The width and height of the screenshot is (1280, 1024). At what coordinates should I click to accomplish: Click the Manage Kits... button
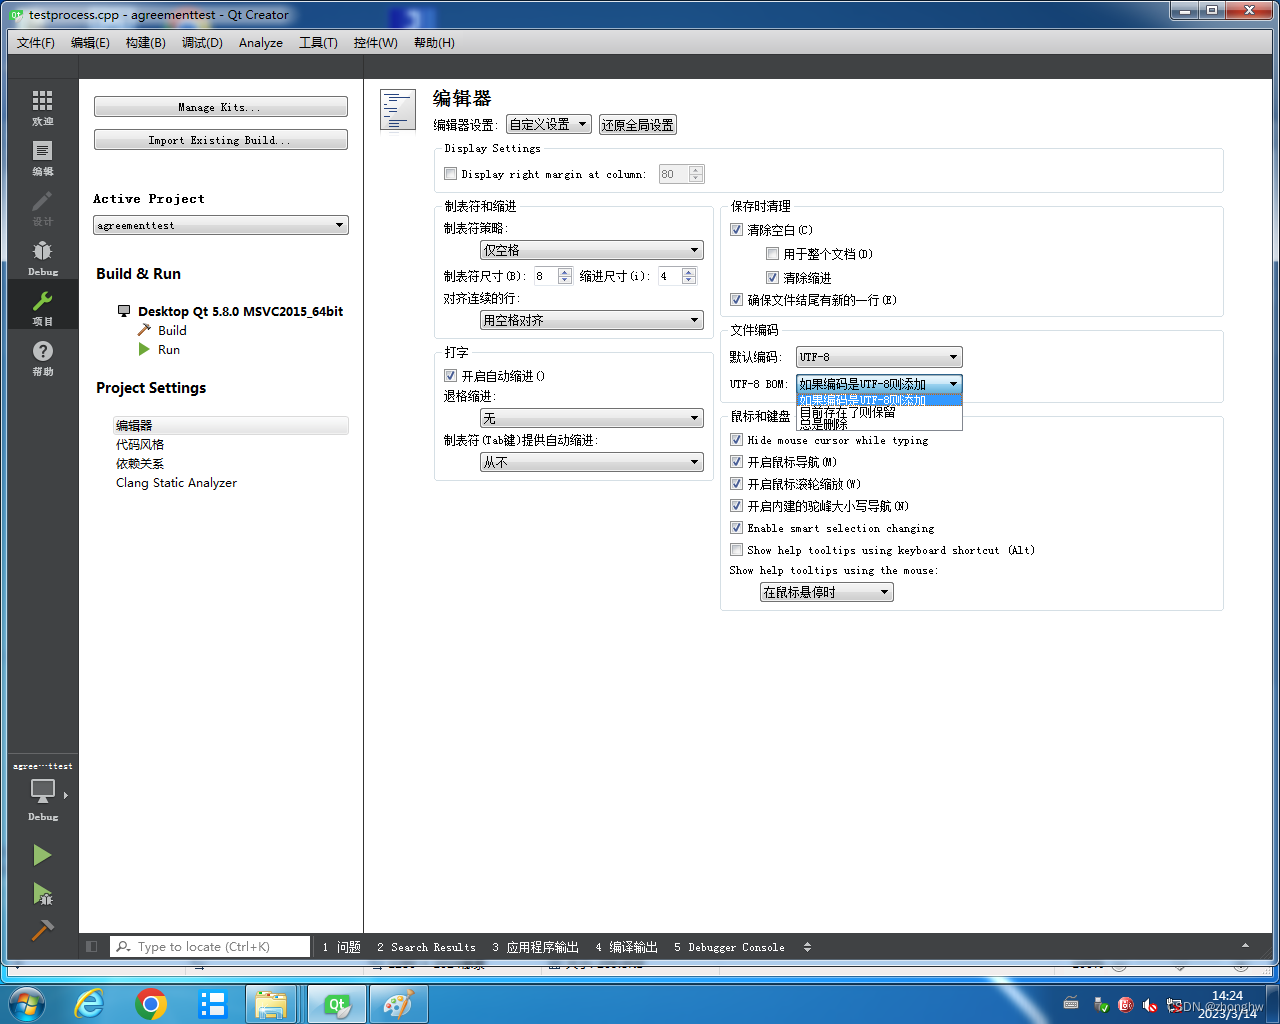coord(220,106)
